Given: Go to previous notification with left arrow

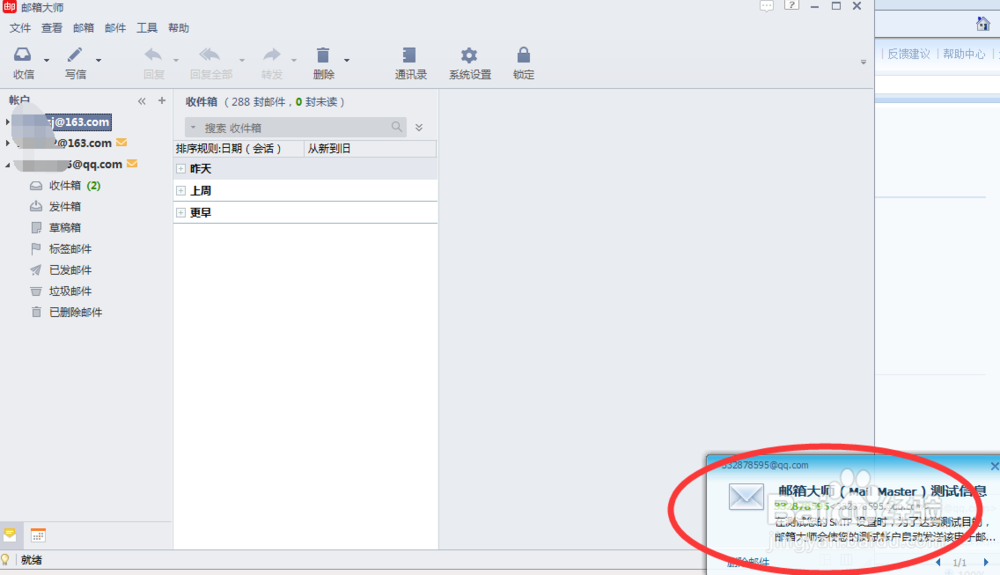Looking at the screenshot, I should 938,562.
